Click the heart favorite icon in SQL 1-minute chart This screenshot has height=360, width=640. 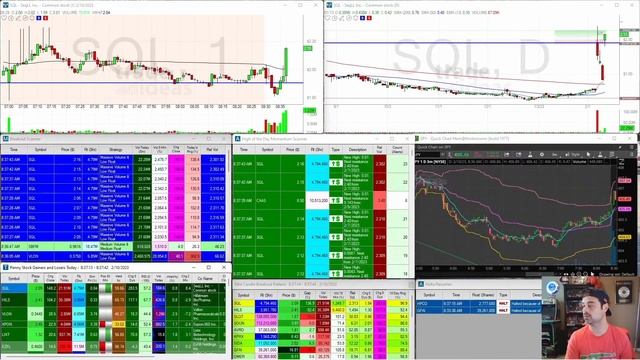(4, 18)
